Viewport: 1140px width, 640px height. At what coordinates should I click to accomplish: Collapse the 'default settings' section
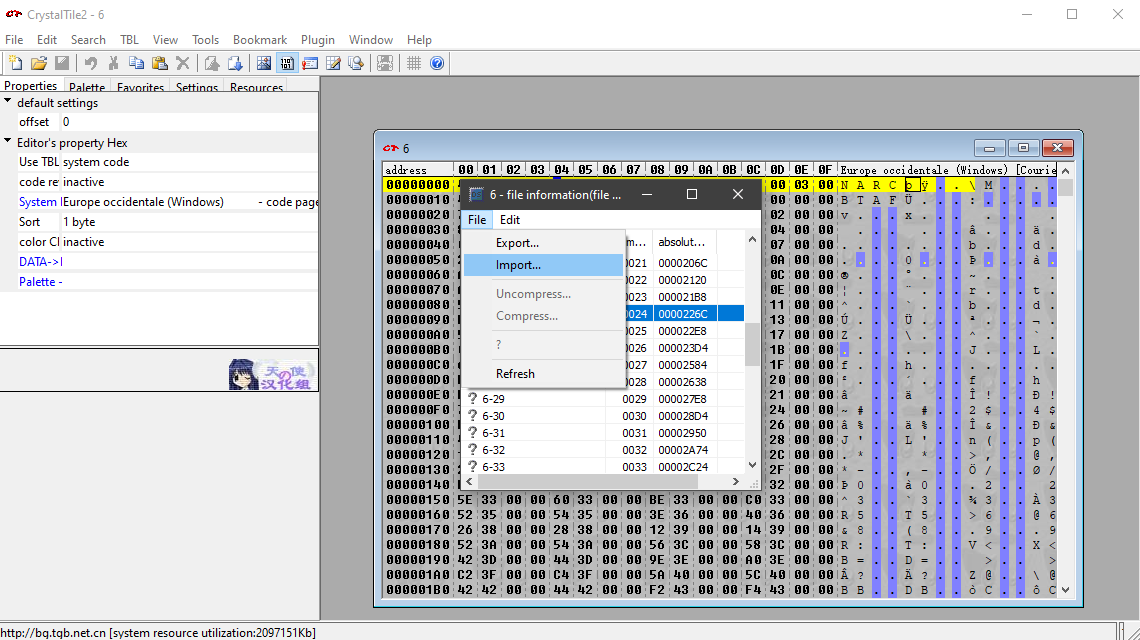click(x=8, y=102)
